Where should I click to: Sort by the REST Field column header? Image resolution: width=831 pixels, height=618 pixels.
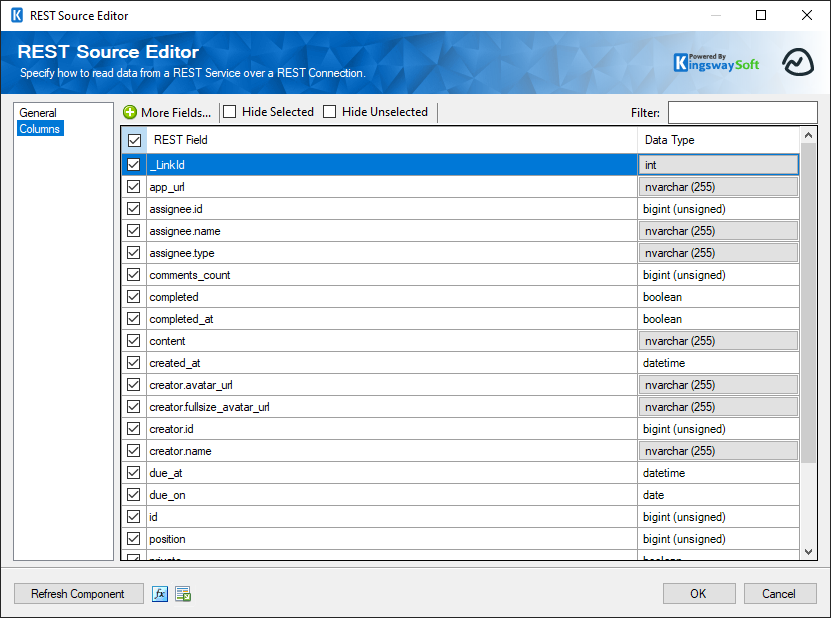392,140
